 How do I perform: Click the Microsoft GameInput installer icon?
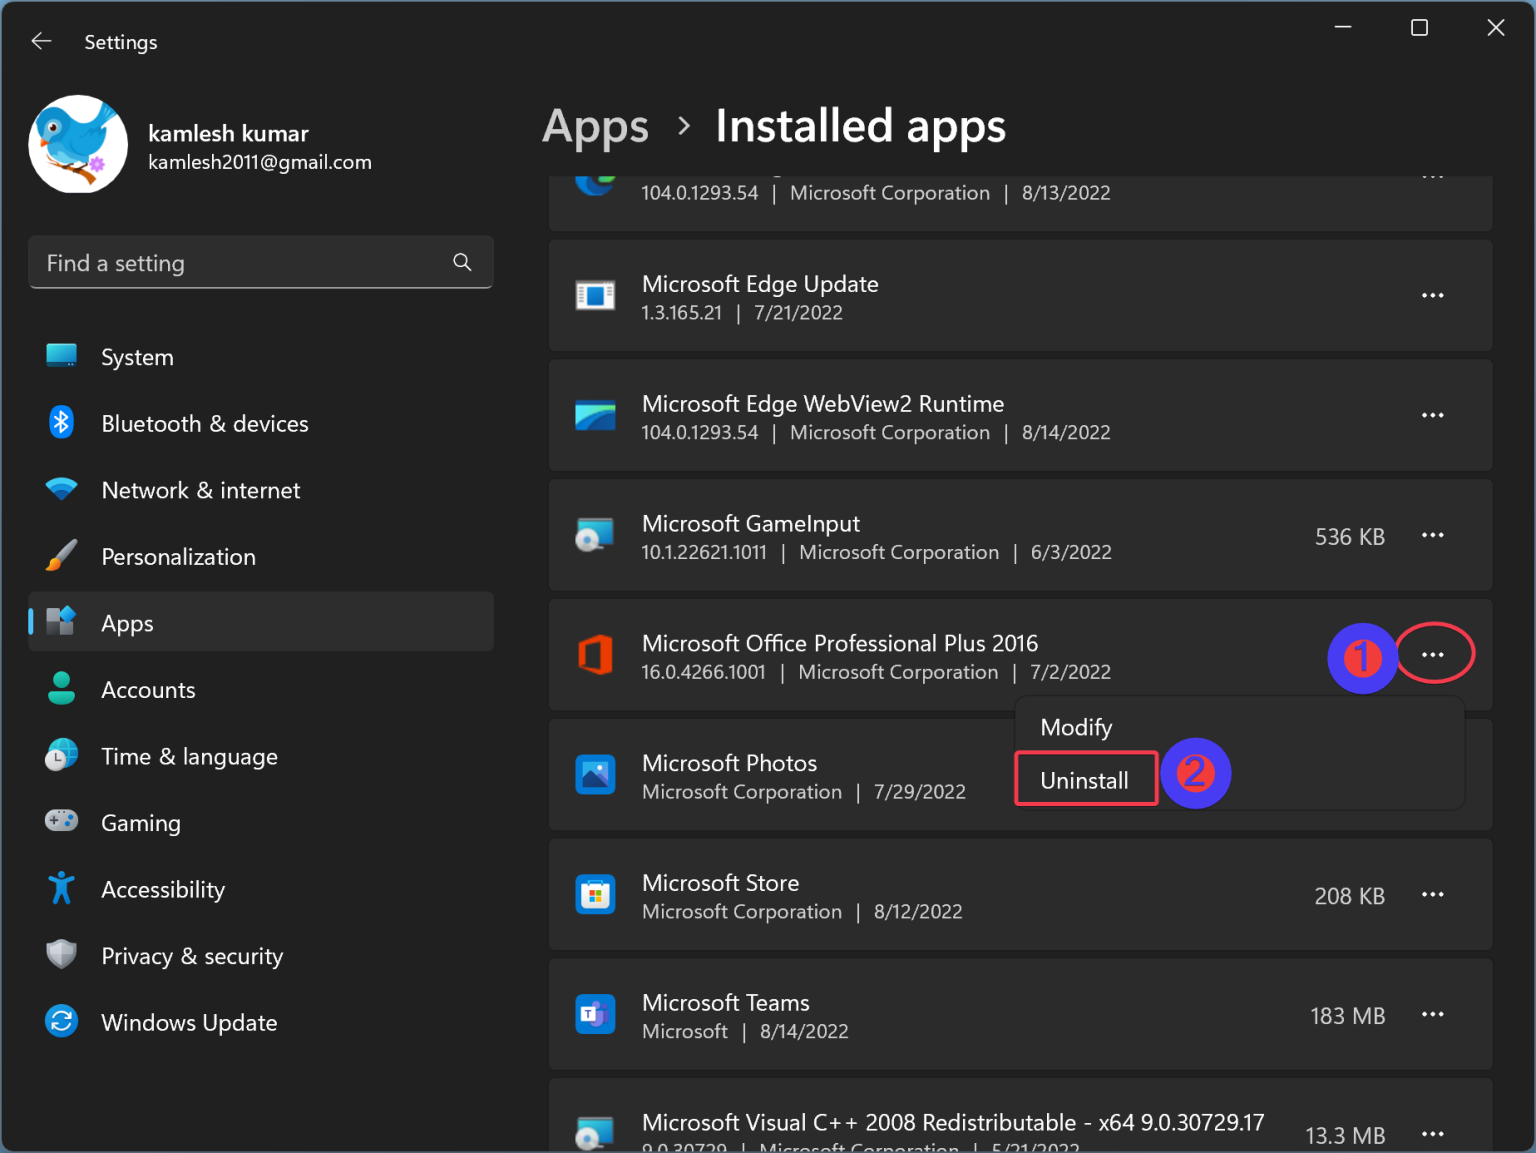pos(595,535)
